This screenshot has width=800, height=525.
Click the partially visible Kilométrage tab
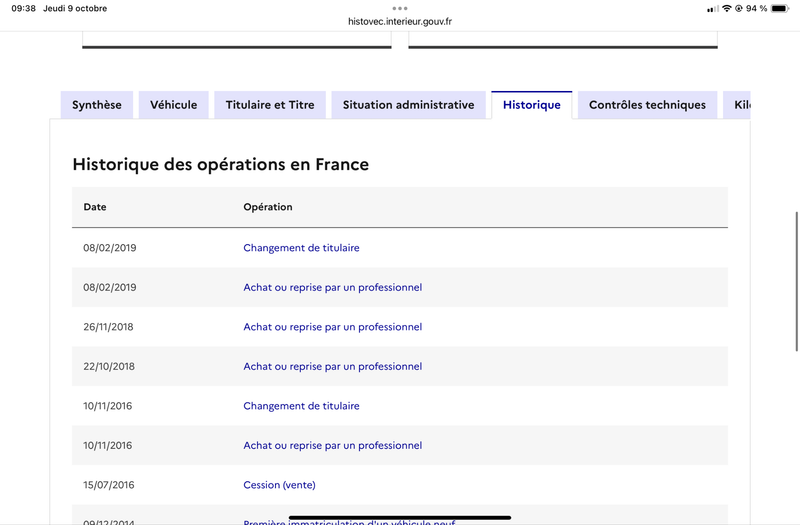click(740, 105)
